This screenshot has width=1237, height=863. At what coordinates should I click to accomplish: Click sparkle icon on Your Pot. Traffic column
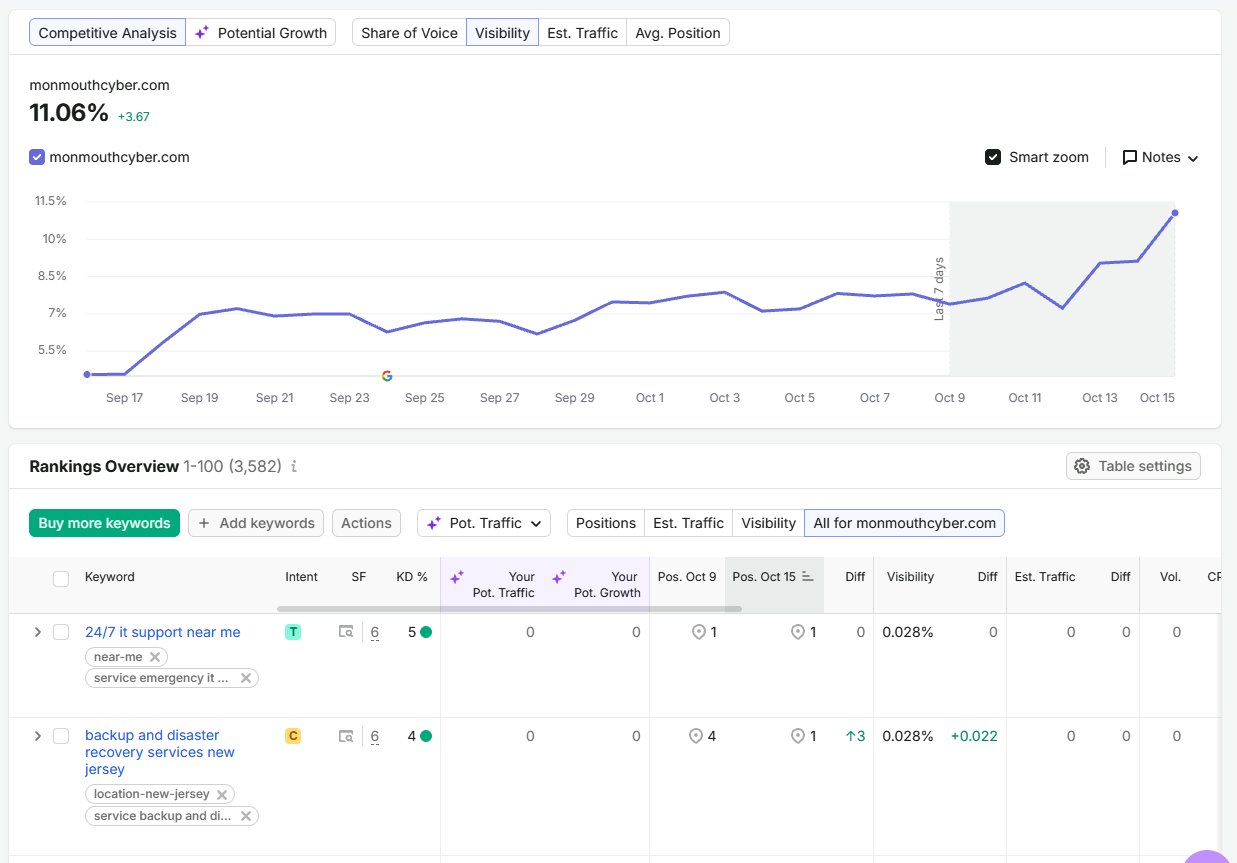click(x=457, y=577)
